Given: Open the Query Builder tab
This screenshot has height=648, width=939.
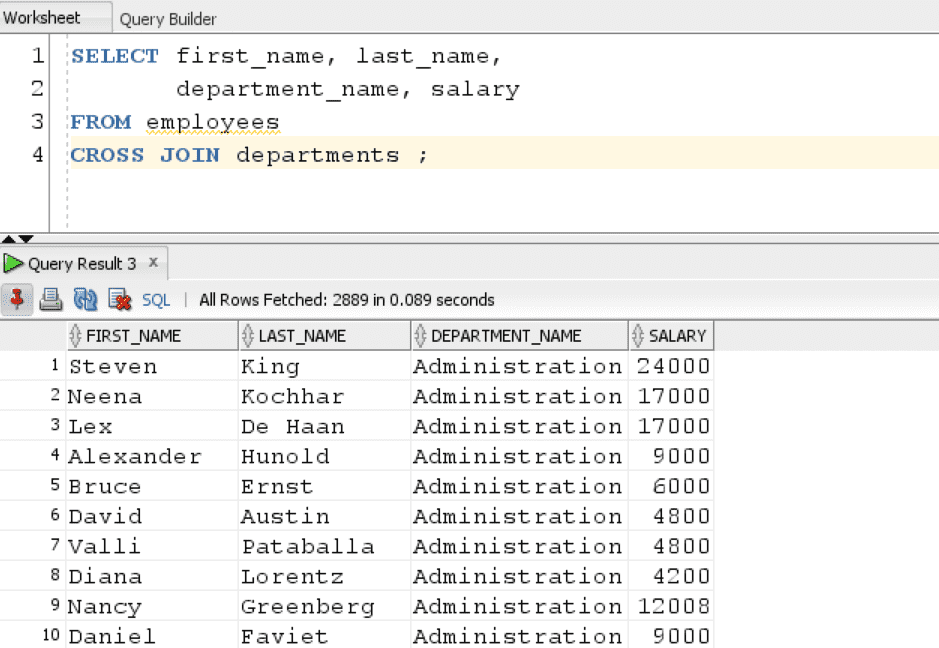Looking at the screenshot, I should 168,19.
